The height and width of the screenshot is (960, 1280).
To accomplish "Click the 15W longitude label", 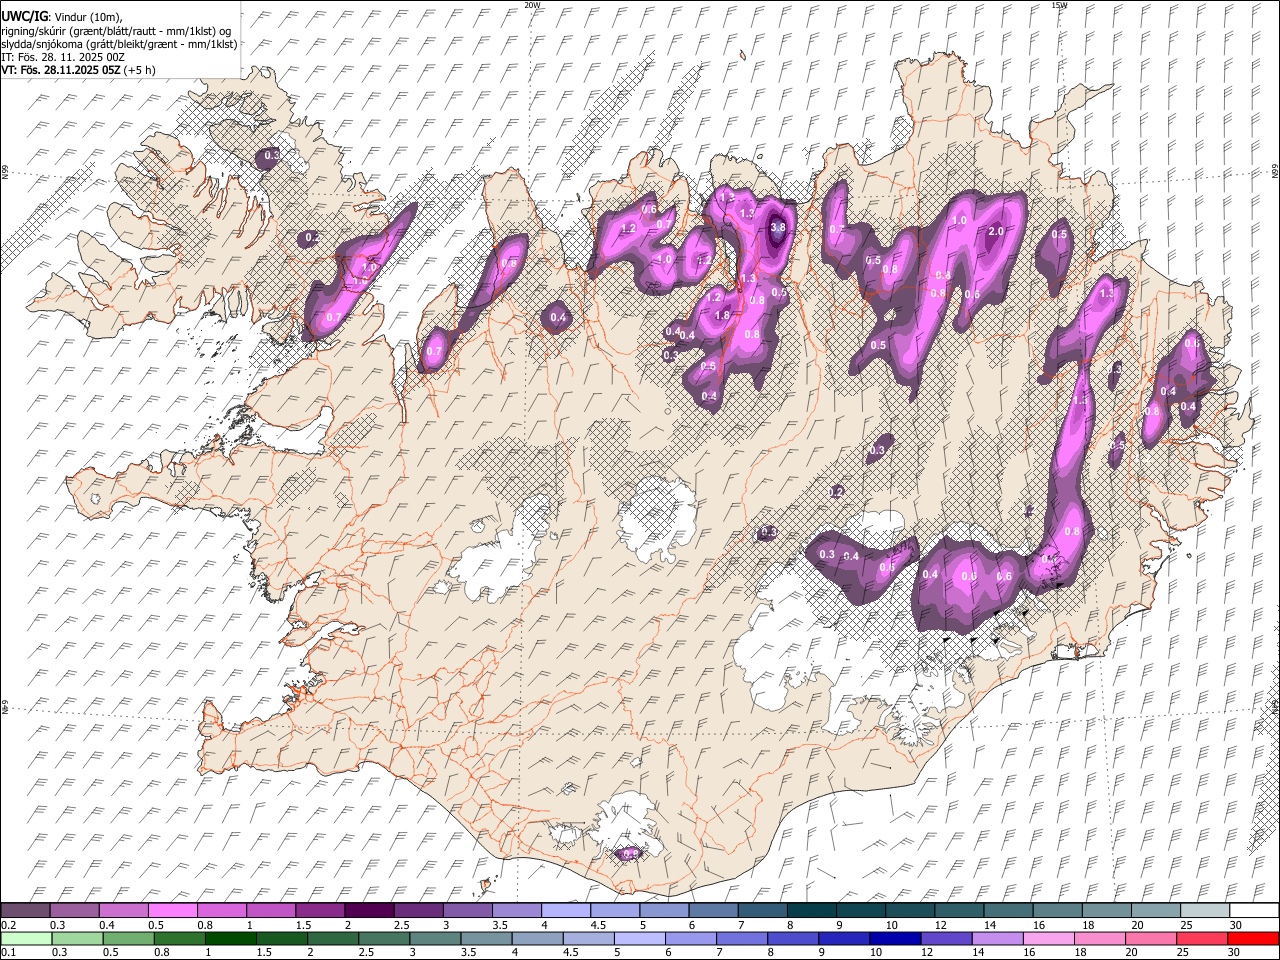I will 1059,5.
